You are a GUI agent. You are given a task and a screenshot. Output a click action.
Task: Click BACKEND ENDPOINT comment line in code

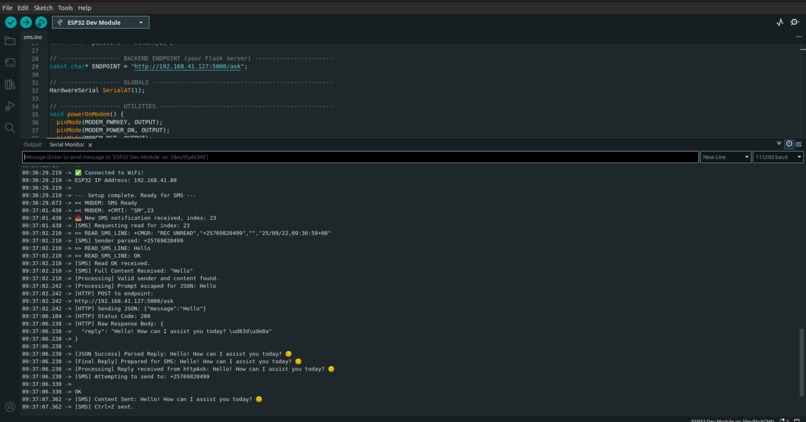pos(191,58)
